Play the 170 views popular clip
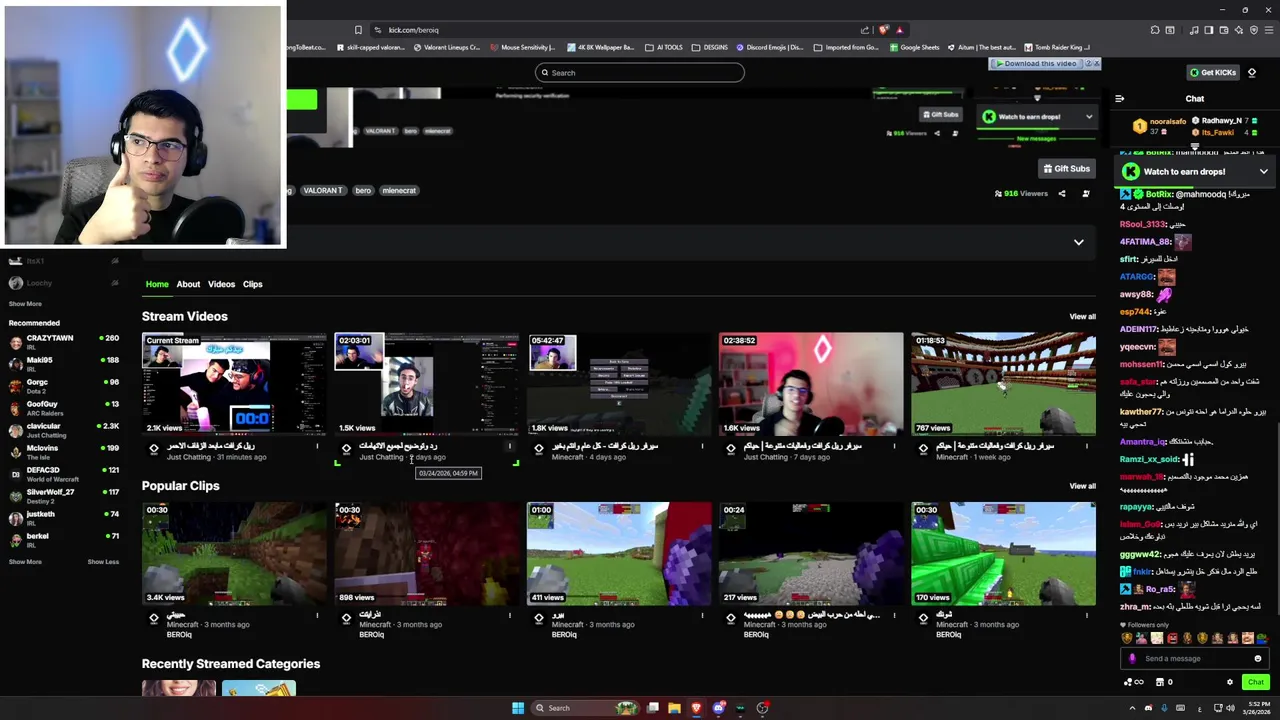This screenshot has width=1280, height=720. [x=1003, y=554]
